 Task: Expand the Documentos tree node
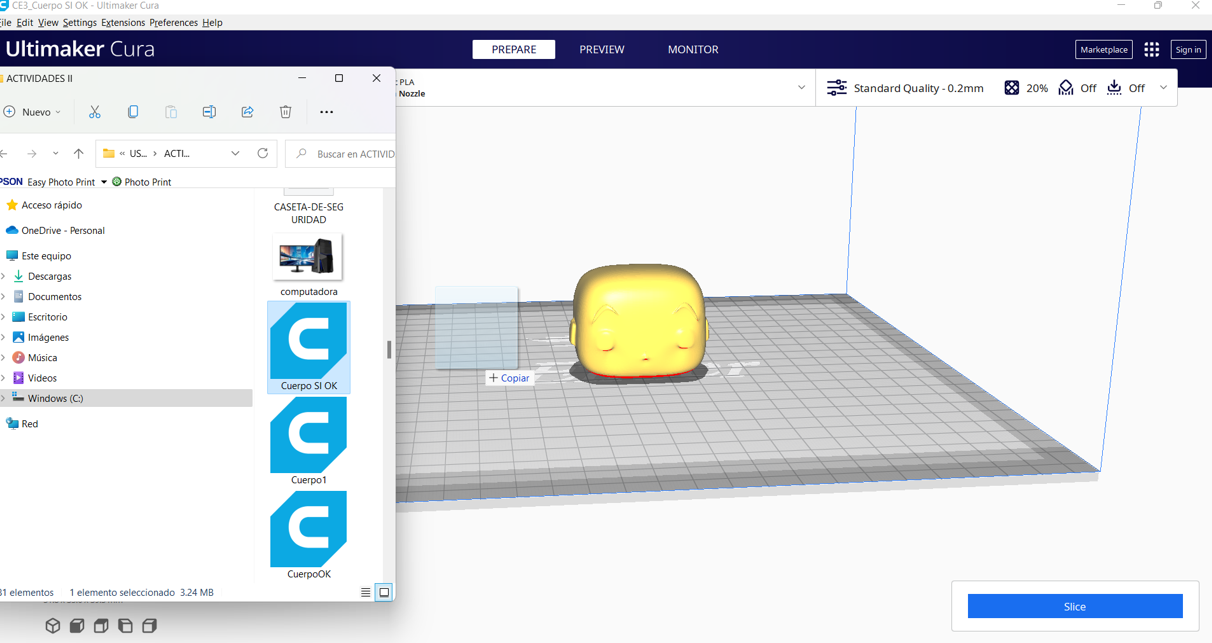(4, 297)
